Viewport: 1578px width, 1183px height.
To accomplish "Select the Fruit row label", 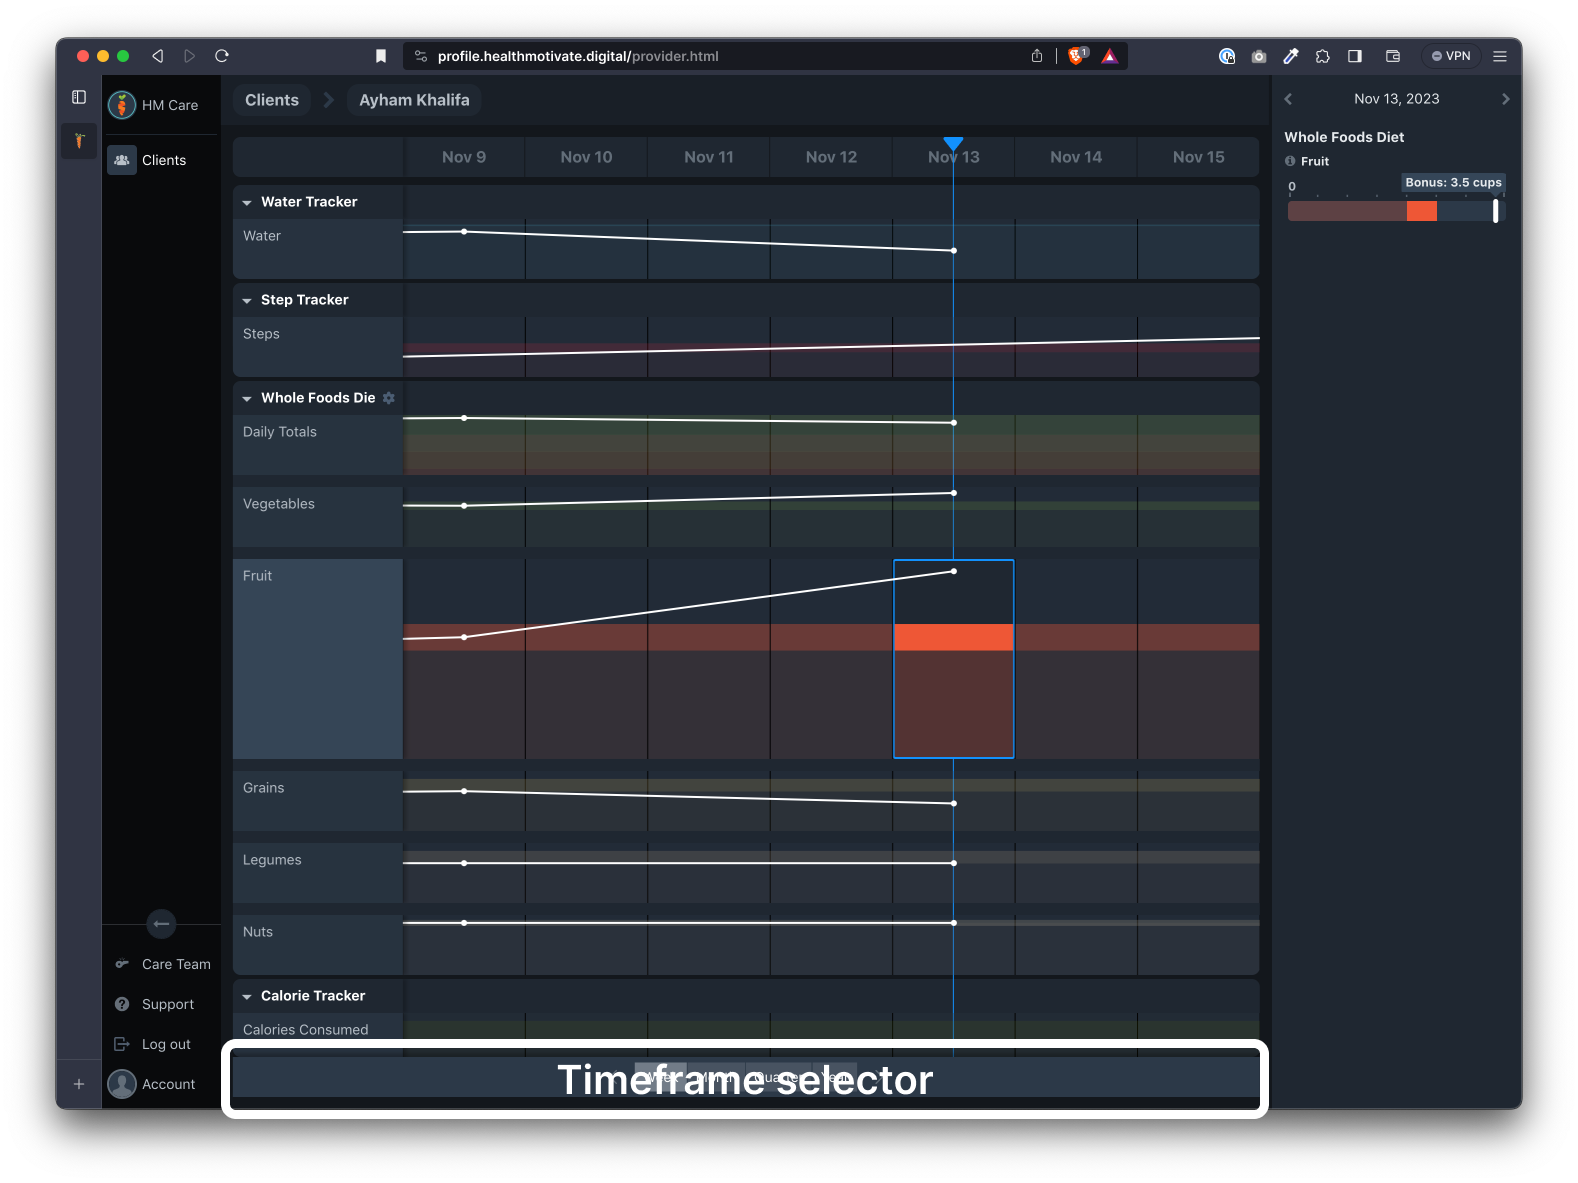I will pos(257,576).
